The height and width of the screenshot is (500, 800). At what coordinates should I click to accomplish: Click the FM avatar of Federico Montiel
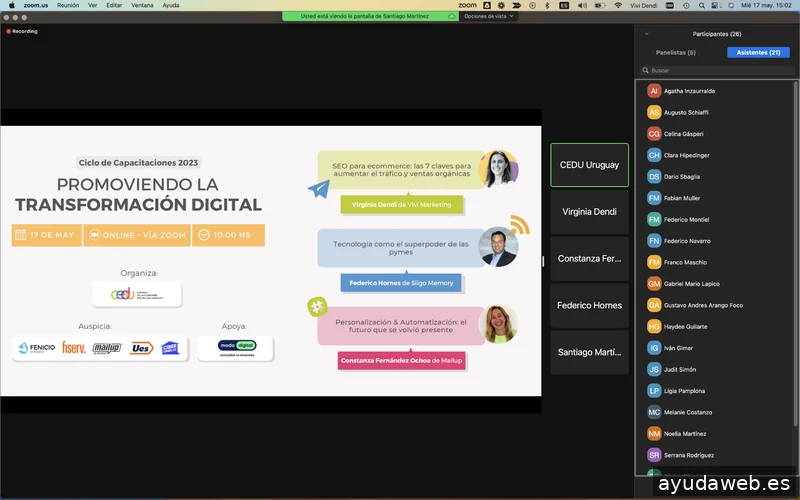654,219
